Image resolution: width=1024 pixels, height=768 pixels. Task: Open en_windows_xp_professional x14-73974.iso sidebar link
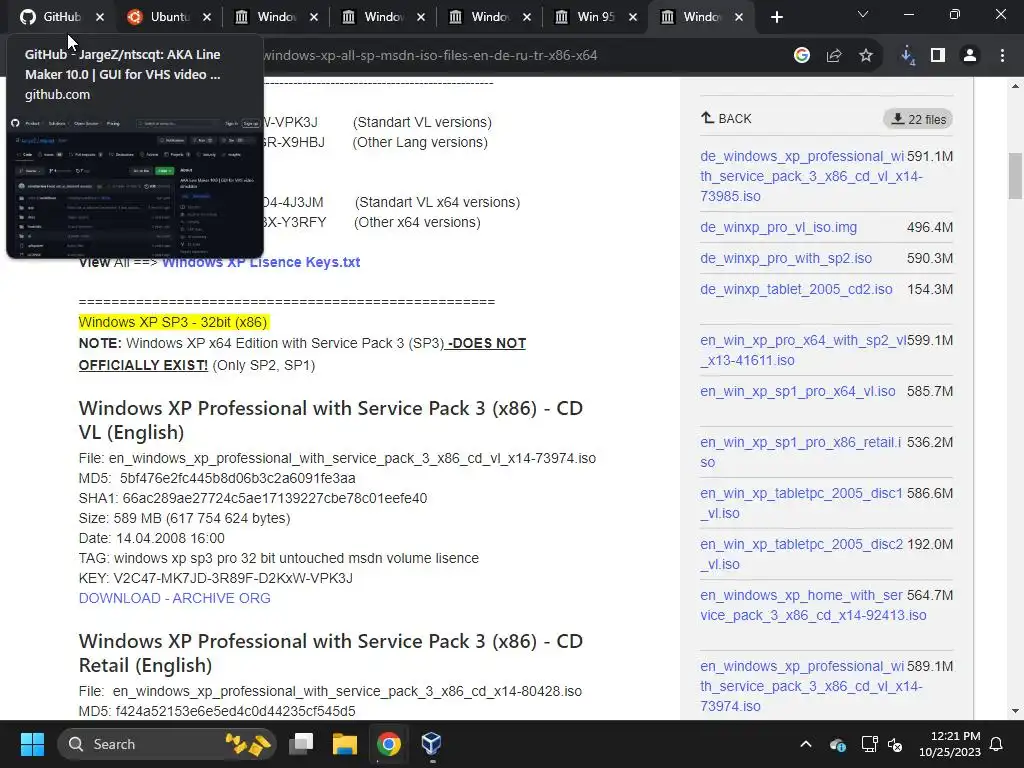click(803, 686)
